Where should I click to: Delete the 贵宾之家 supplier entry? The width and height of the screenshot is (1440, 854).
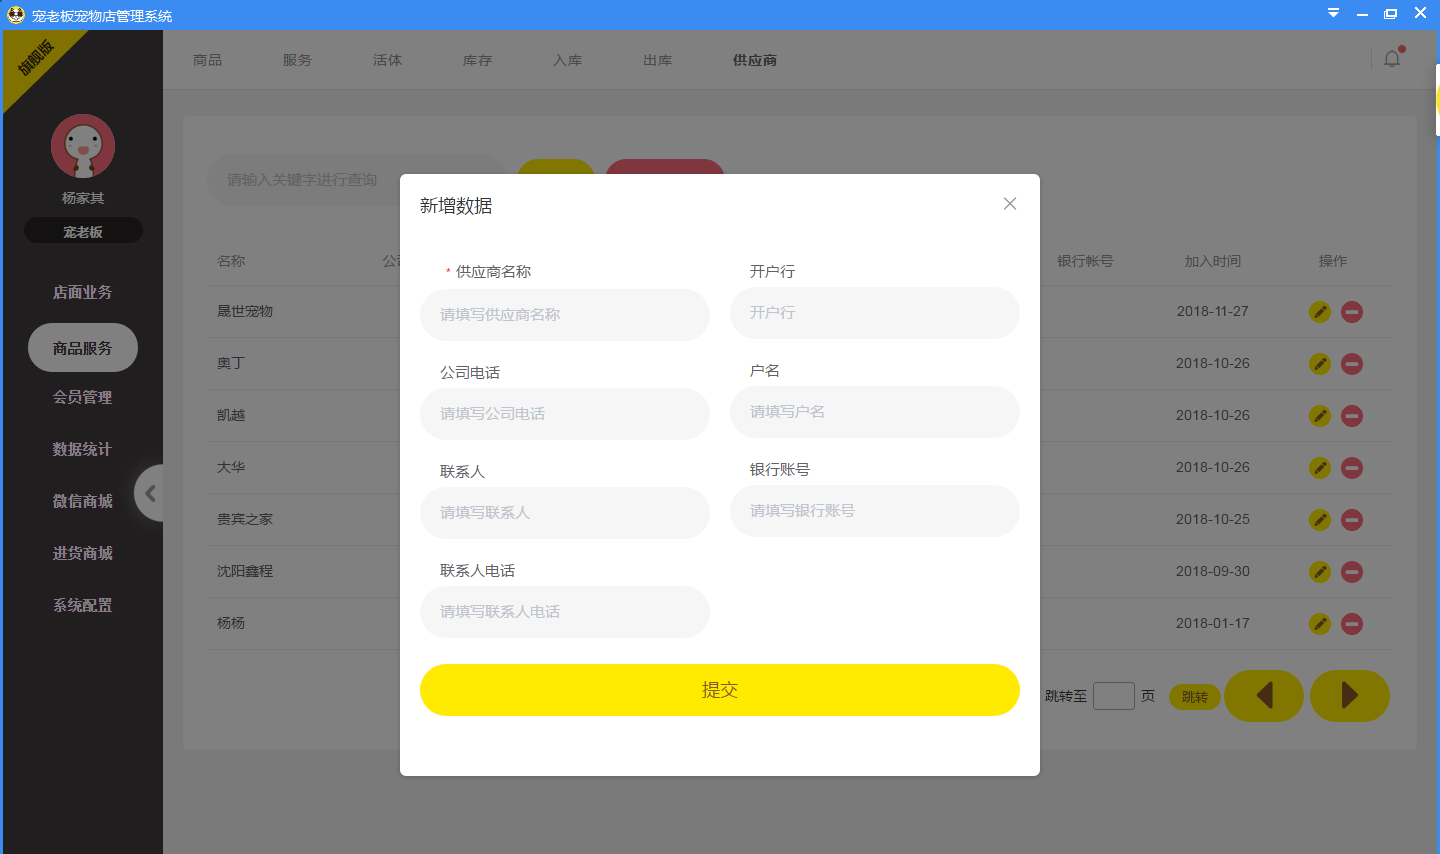(1351, 519)
